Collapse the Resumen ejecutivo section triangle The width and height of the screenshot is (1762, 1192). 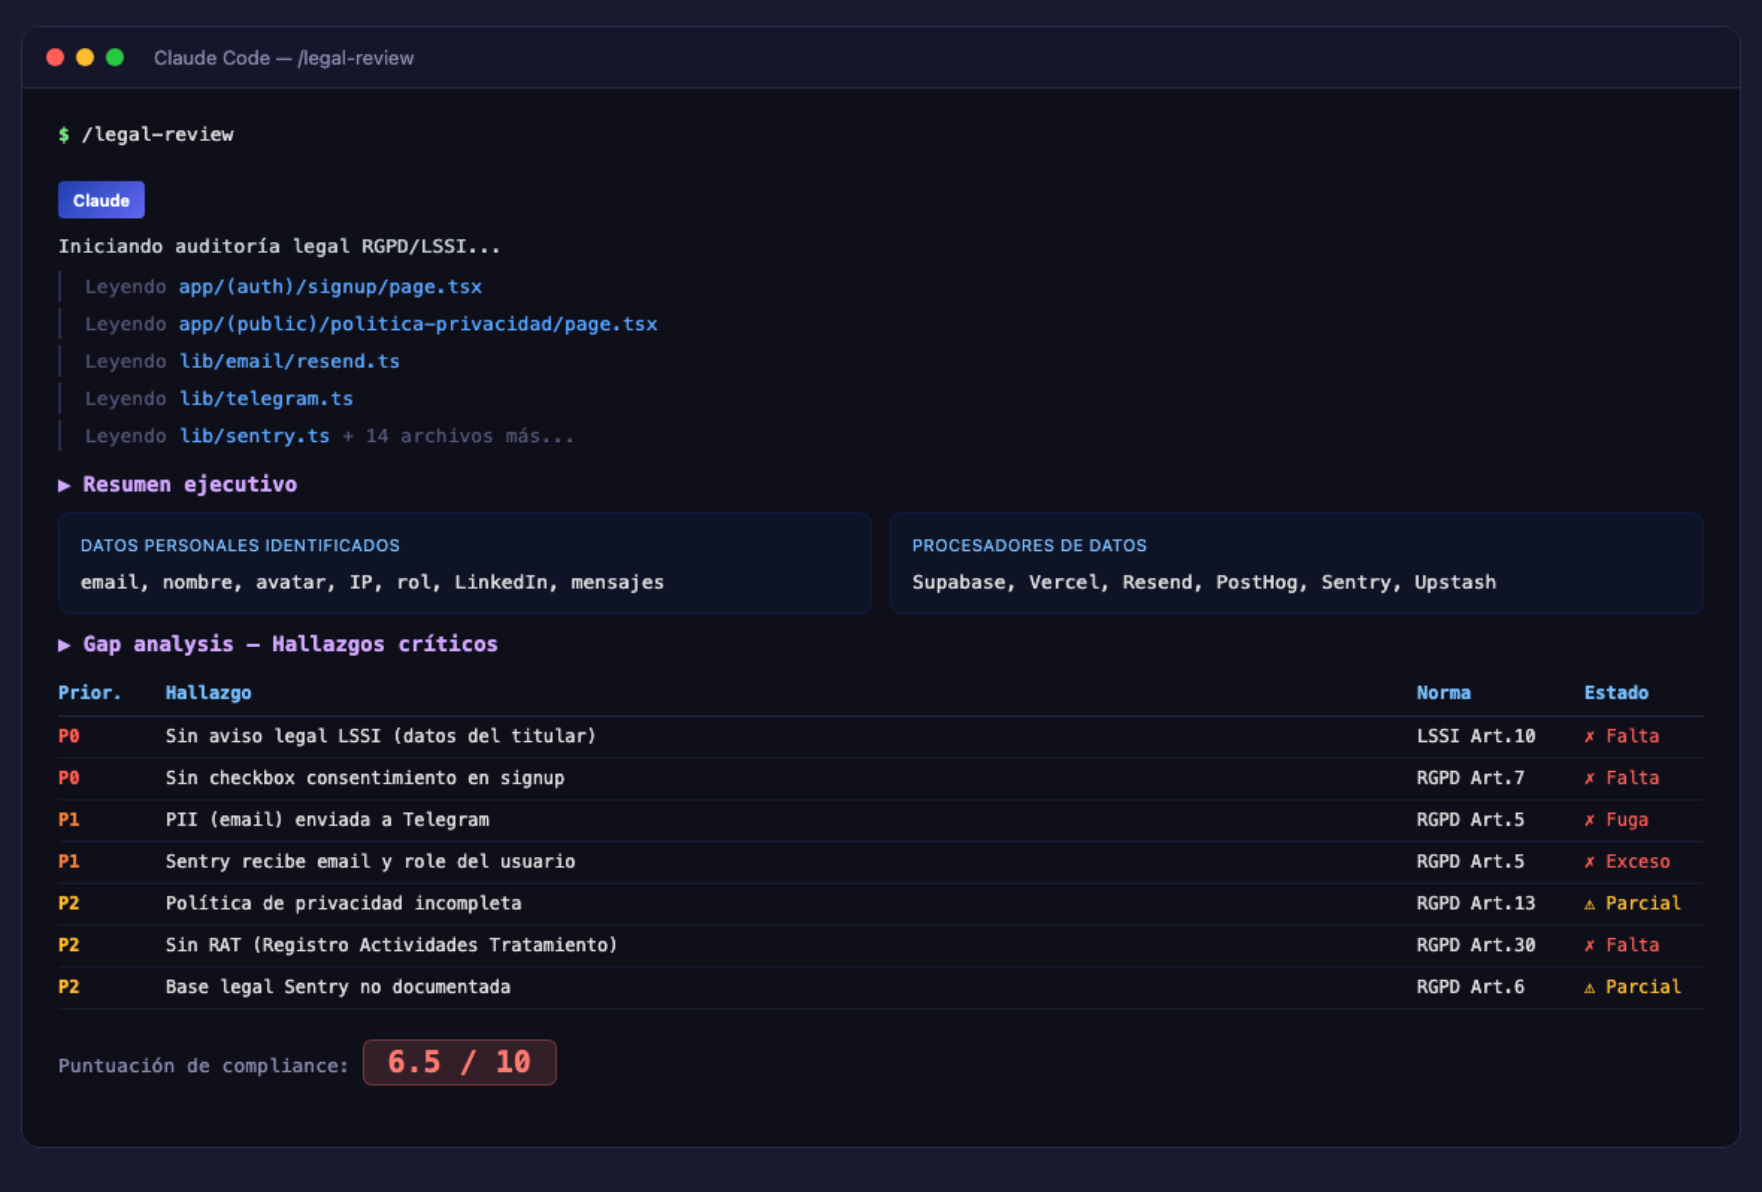tap(65, 485)
